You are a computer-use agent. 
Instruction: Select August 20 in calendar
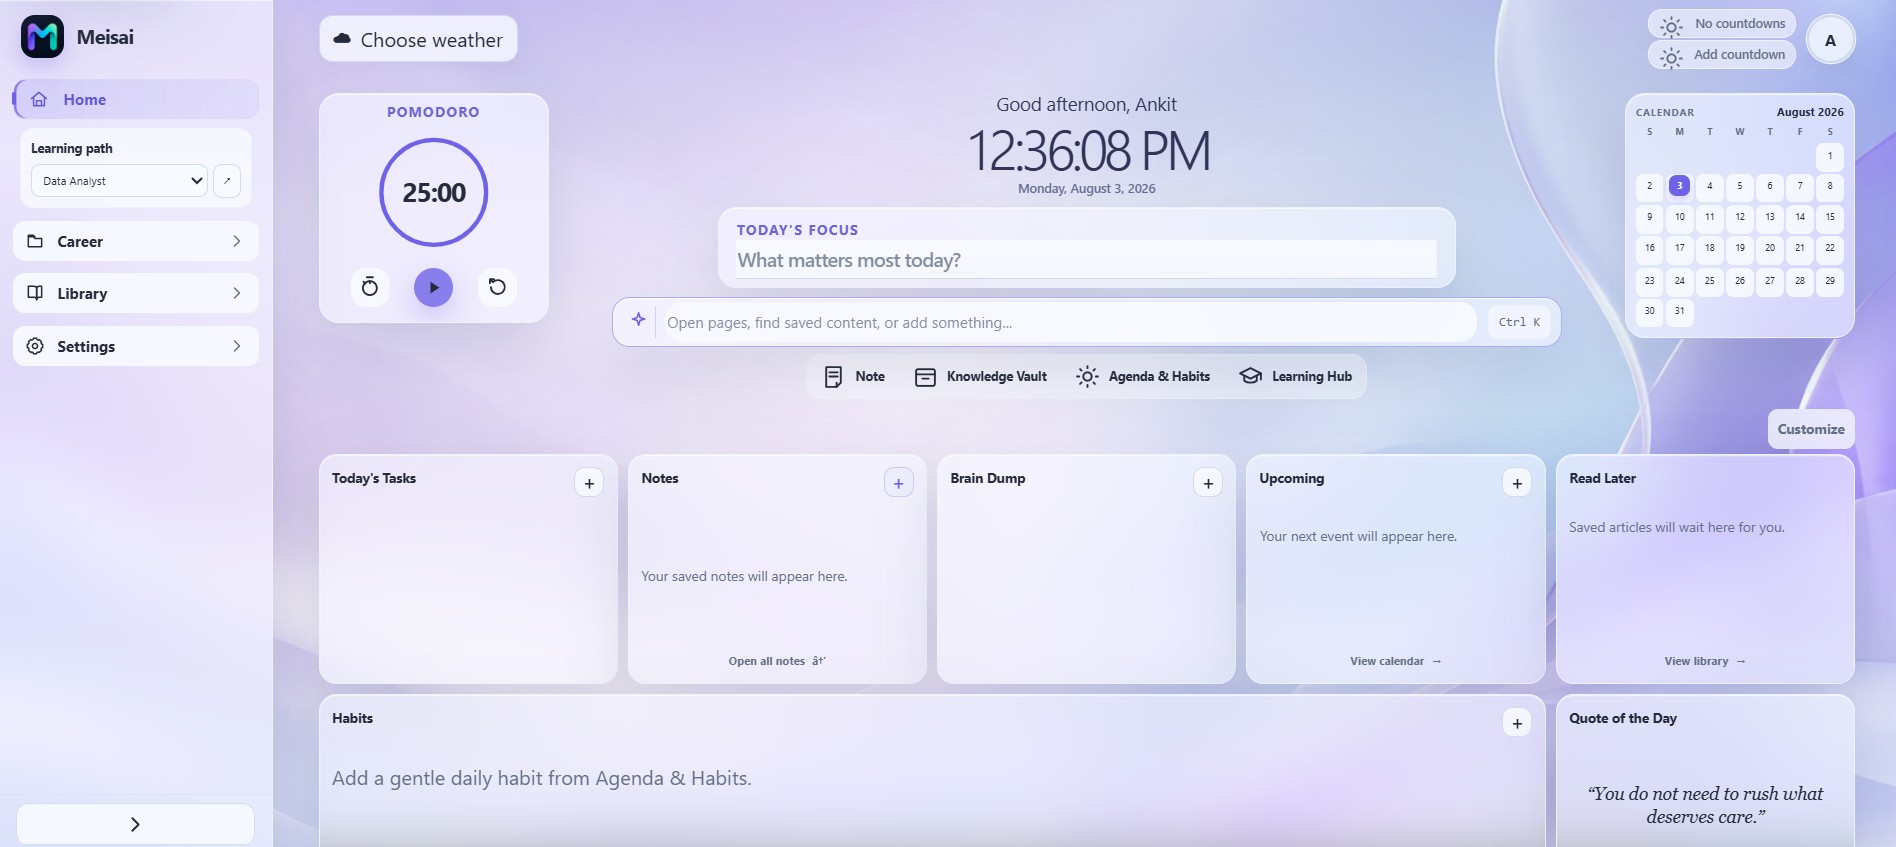(1770, 248)
